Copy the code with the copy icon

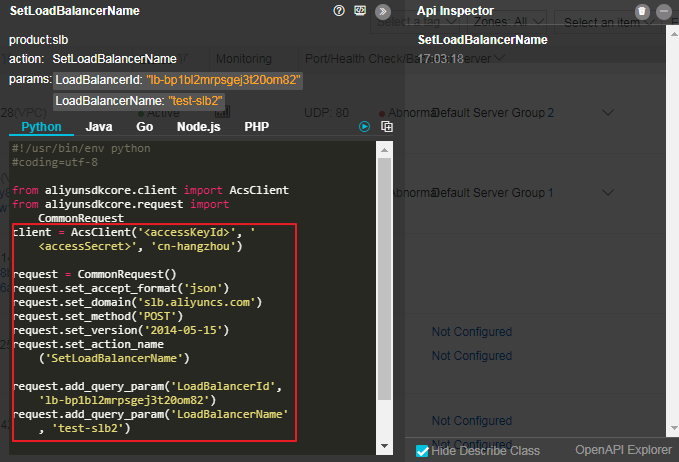point(387,126)
